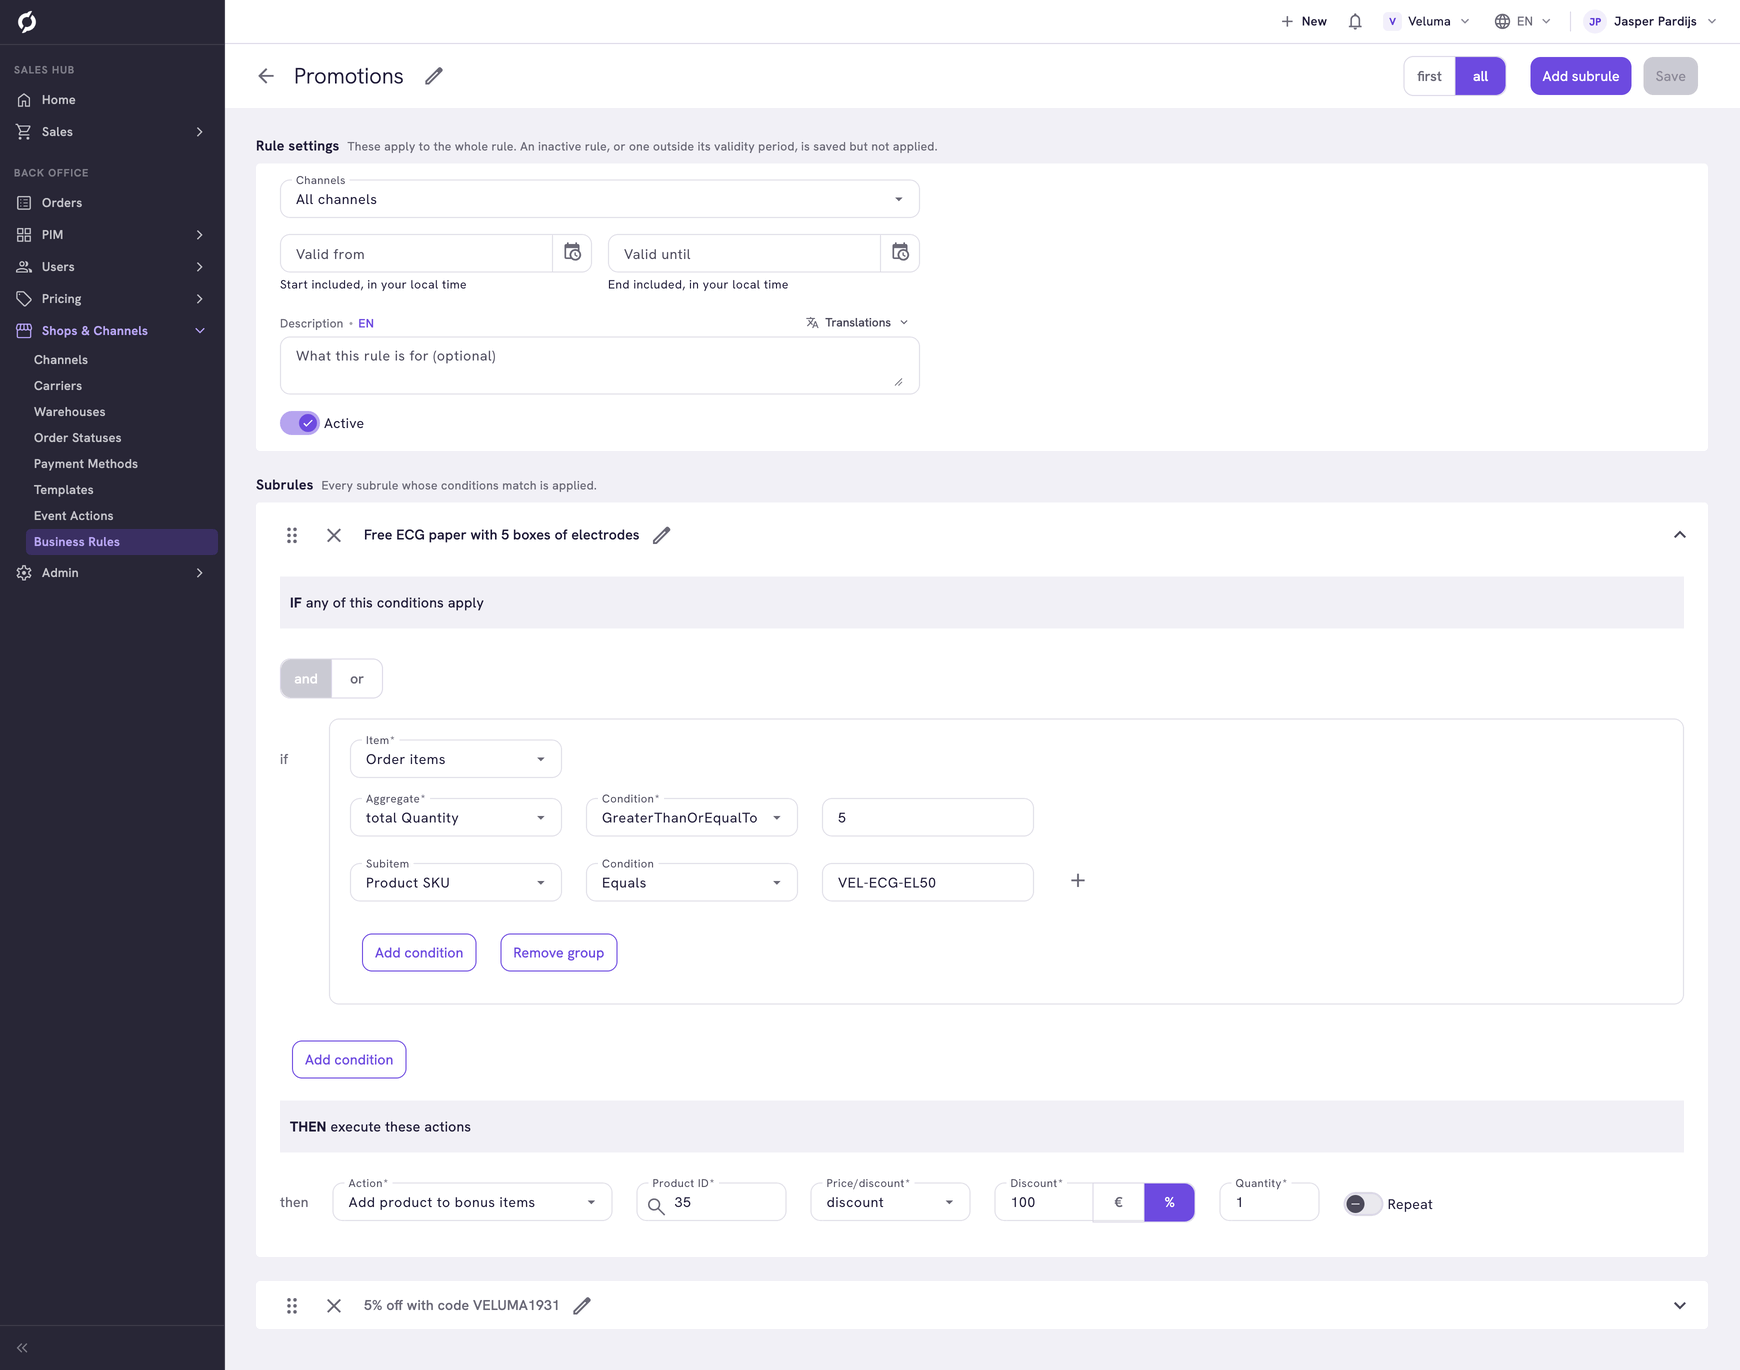This screenshot has width=1740, height=1370.
Task: Add a subitem filter with plus icon
Action: click(1078, 881)
